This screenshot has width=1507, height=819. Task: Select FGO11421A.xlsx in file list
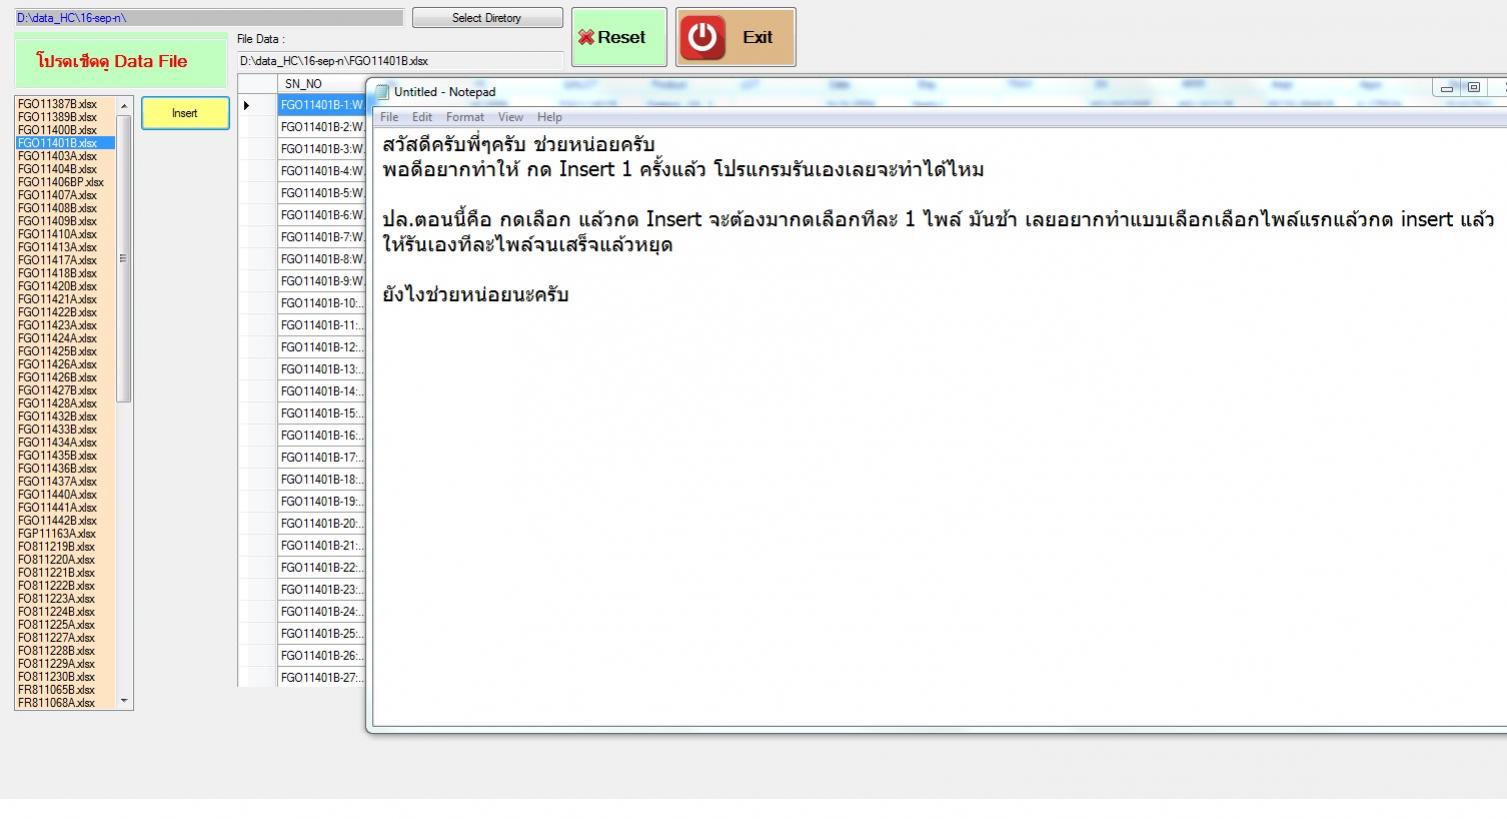click(58, 299)
